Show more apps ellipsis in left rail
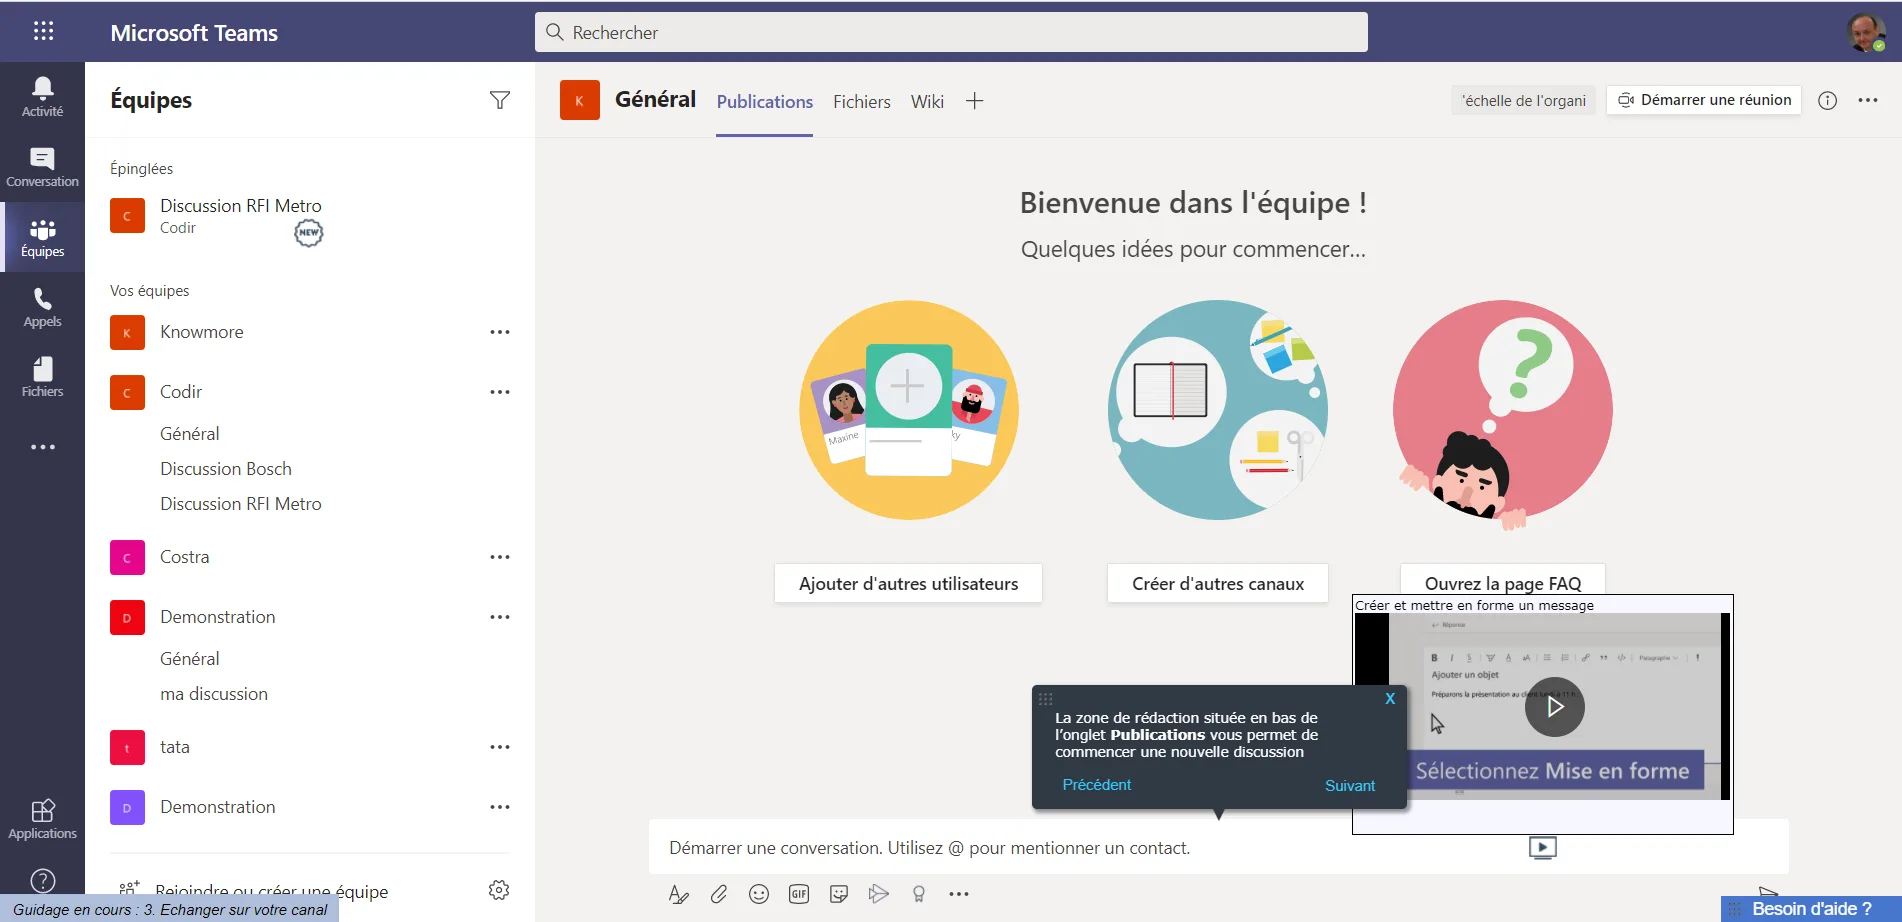The image size is (1902, 922). [x=42, y=447]
